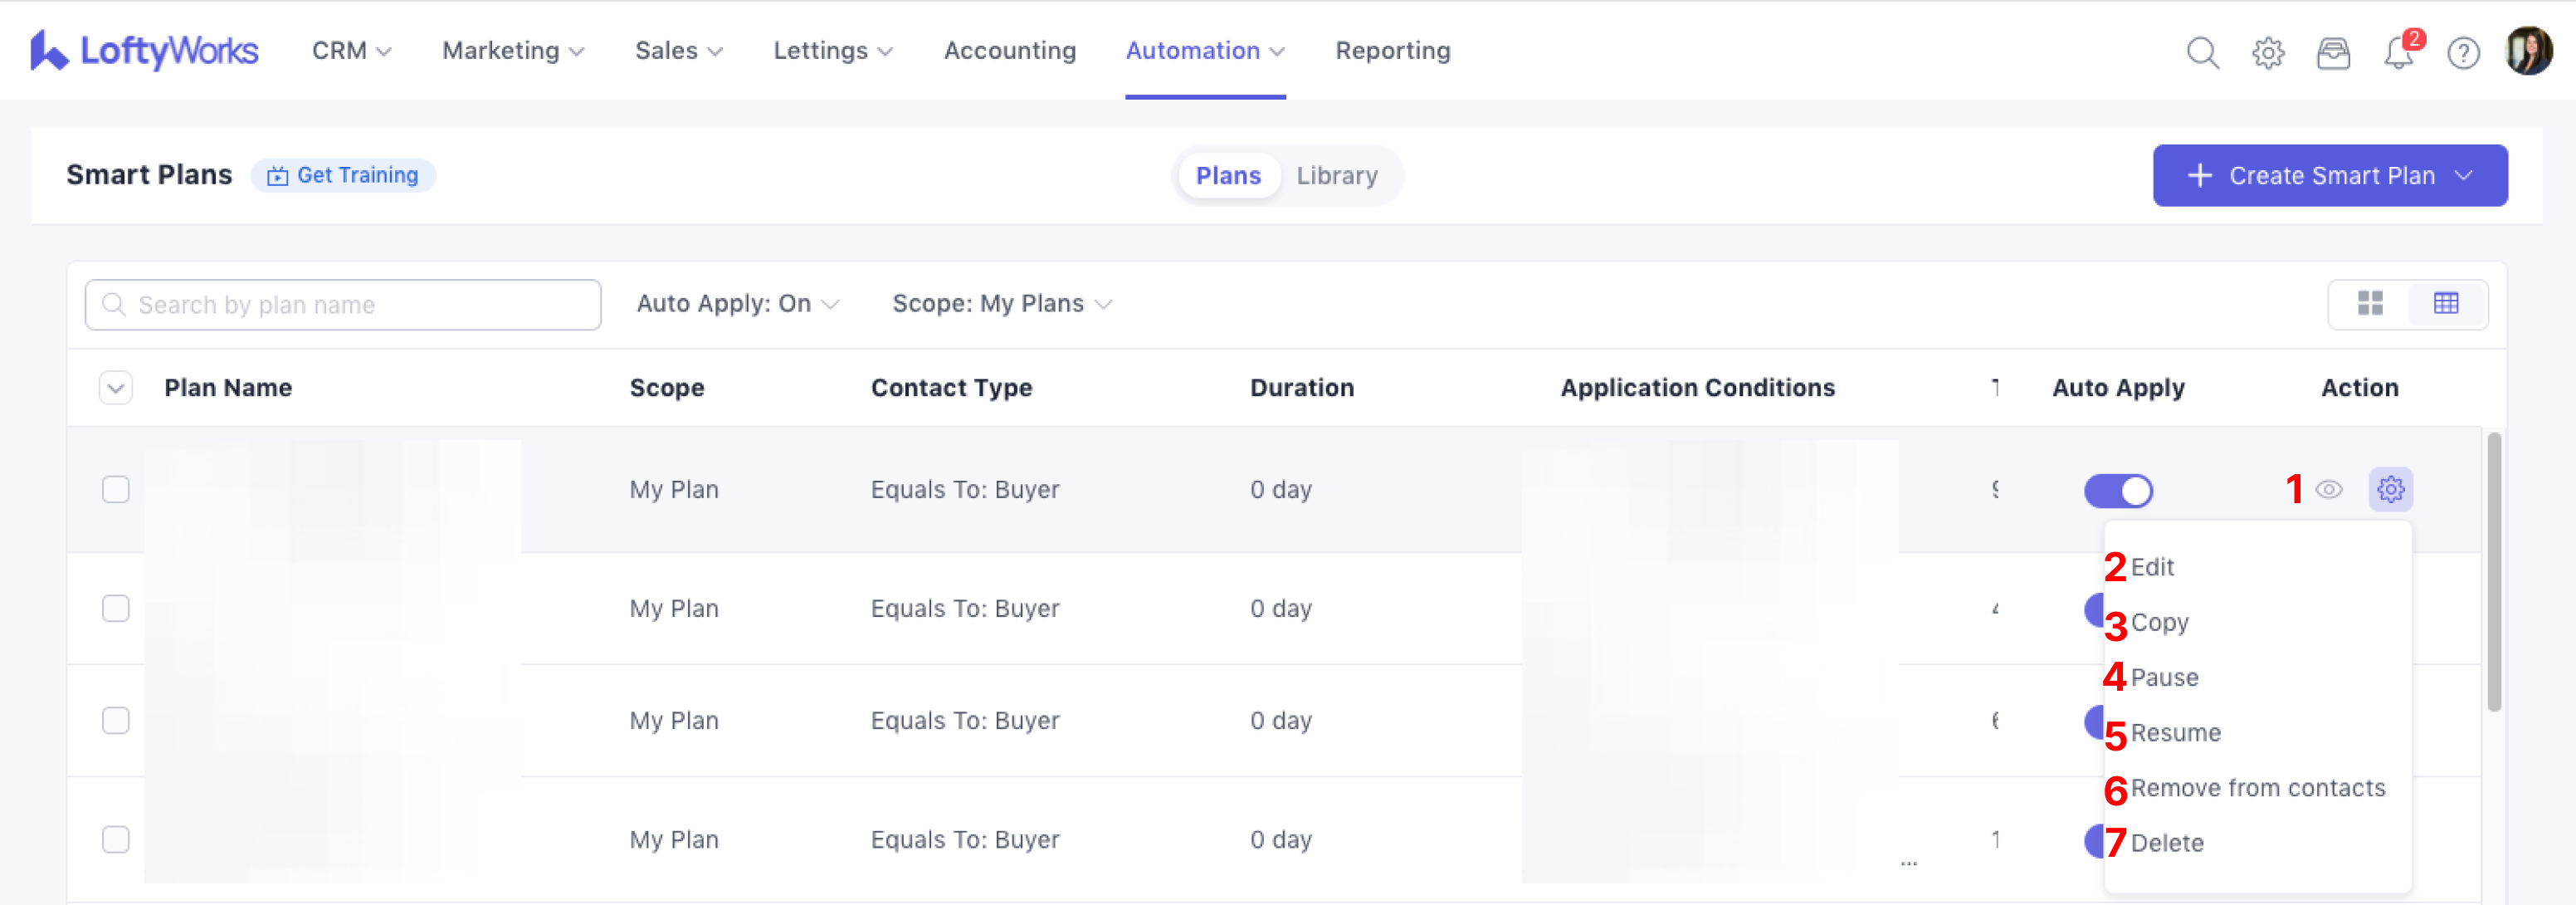Open the Scope: My Plans dropdown
This screenshot has height=905, width=2576.
click(1001, 303)
